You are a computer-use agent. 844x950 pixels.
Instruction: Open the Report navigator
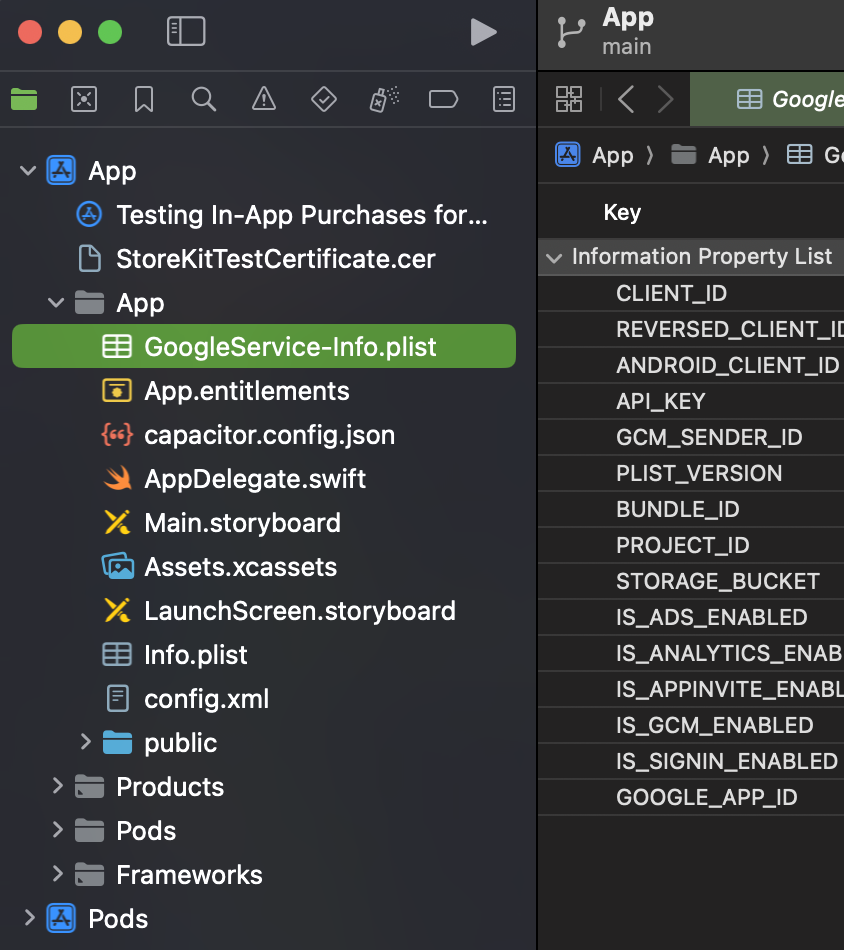coord(505,98)
